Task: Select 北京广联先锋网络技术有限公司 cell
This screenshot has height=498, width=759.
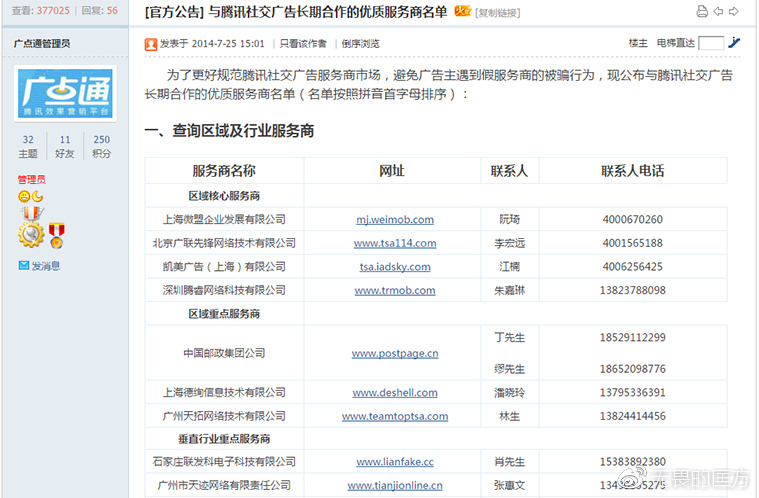Action: 224,243
